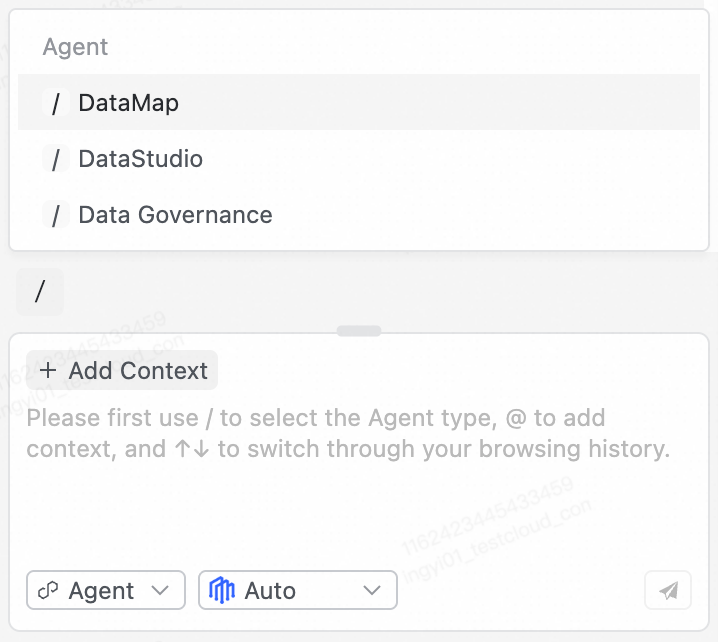Click the blue Auto model icon
The width and height of the screenshot is (718, 642).
coord(222,591)
